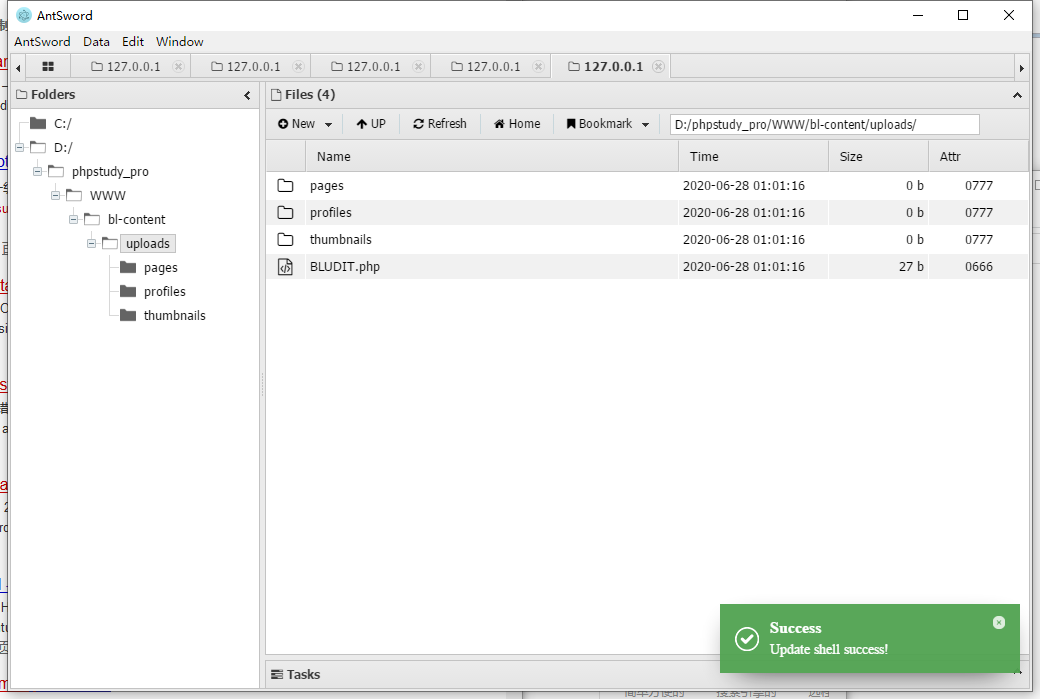Select profiles folder in tree
This screenshot has height=699, width=1040.
point(164,291)
